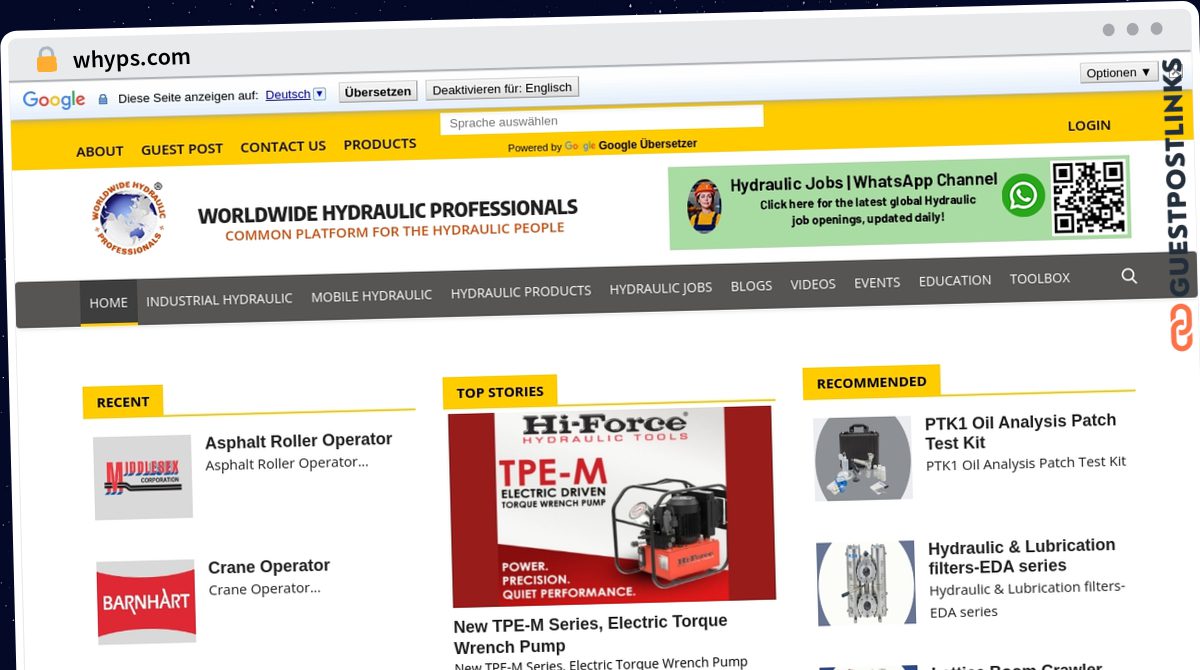This screenshot has height=670, width=1200.
Task: Open Hydraulic & Lubrication filters-EDA series title
Action: (1022, 555)
